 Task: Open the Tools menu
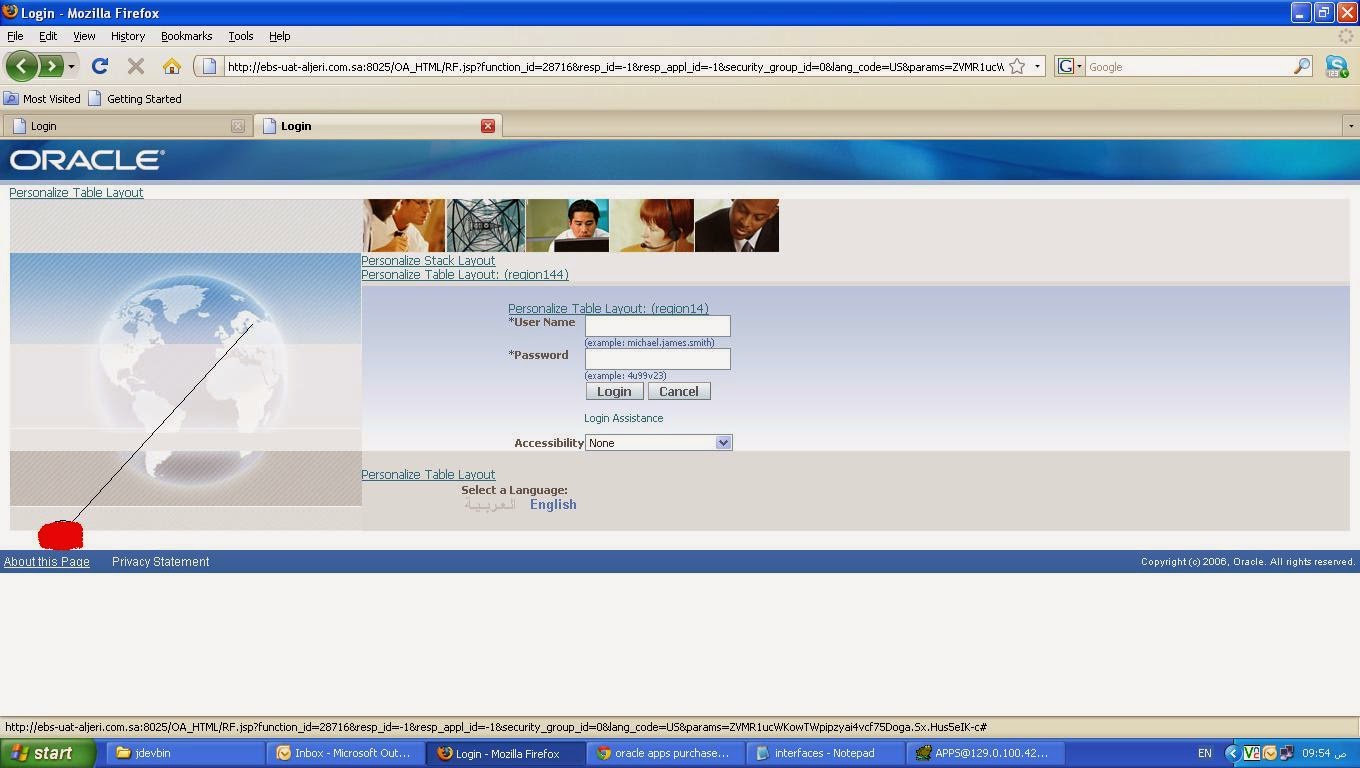coord(240,36)
